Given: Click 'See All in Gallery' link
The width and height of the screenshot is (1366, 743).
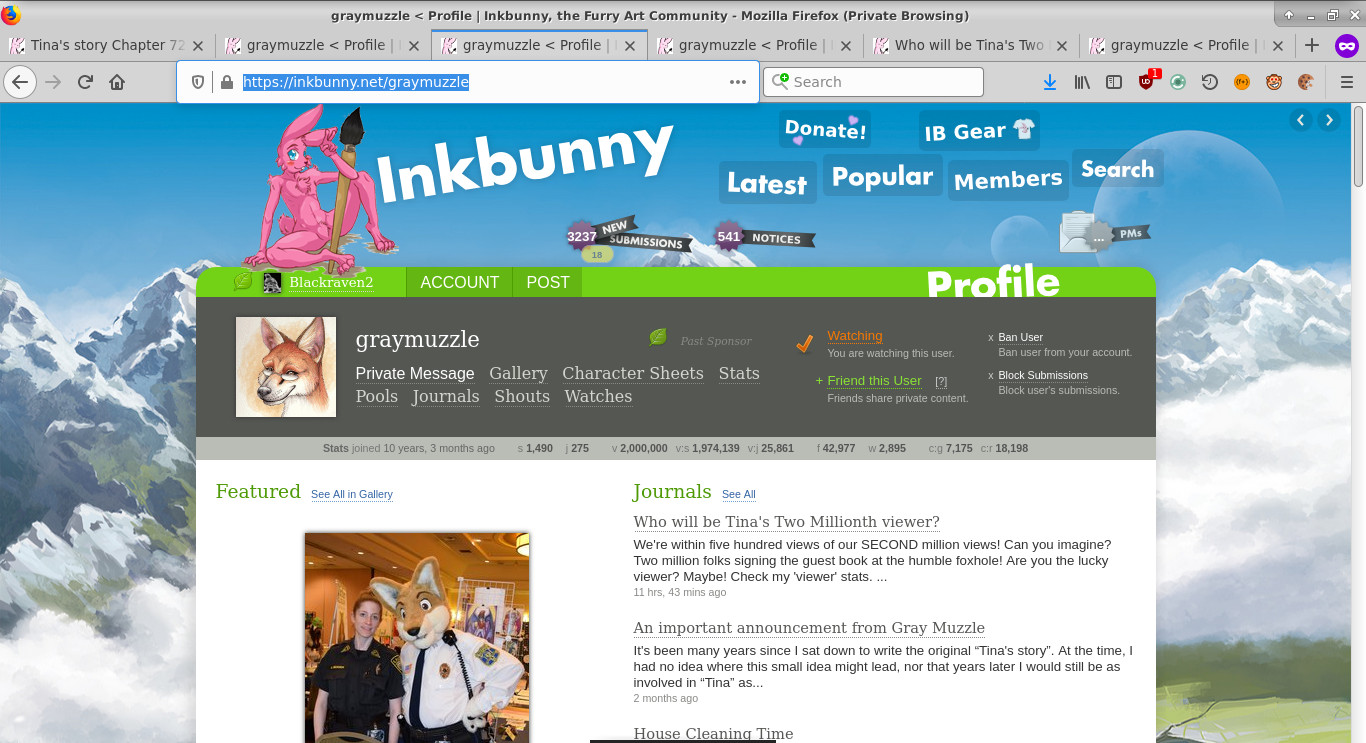Looking at the screenshot, I should coord(352,494).
